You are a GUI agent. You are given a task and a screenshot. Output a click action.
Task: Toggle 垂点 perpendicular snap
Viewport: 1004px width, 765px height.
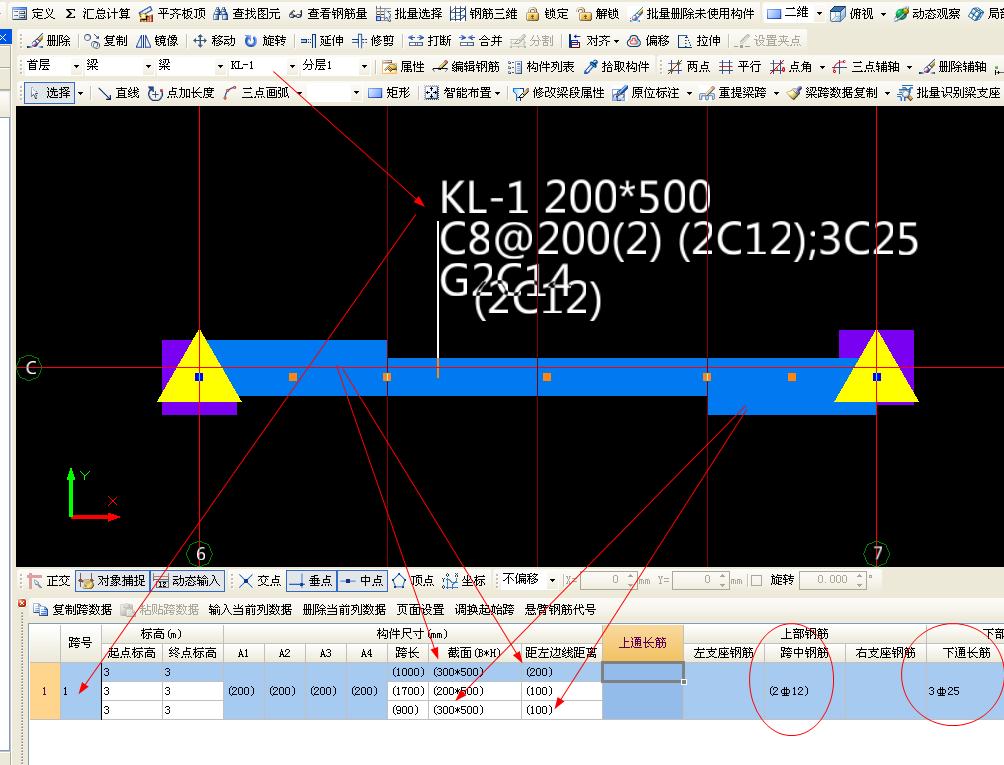point(311,581)
